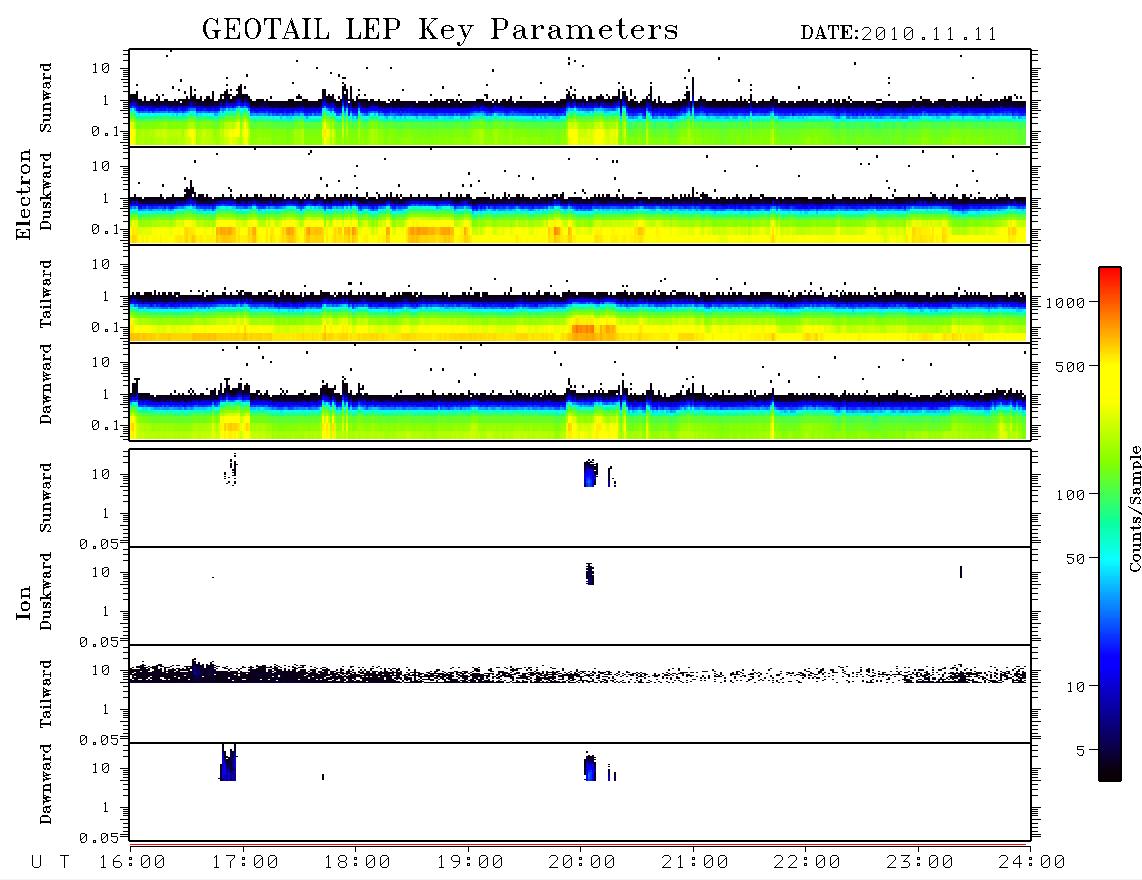Click the 24:00 time axis label
The width and height of the screenshot is (1142, 880).
[1032, 863]
